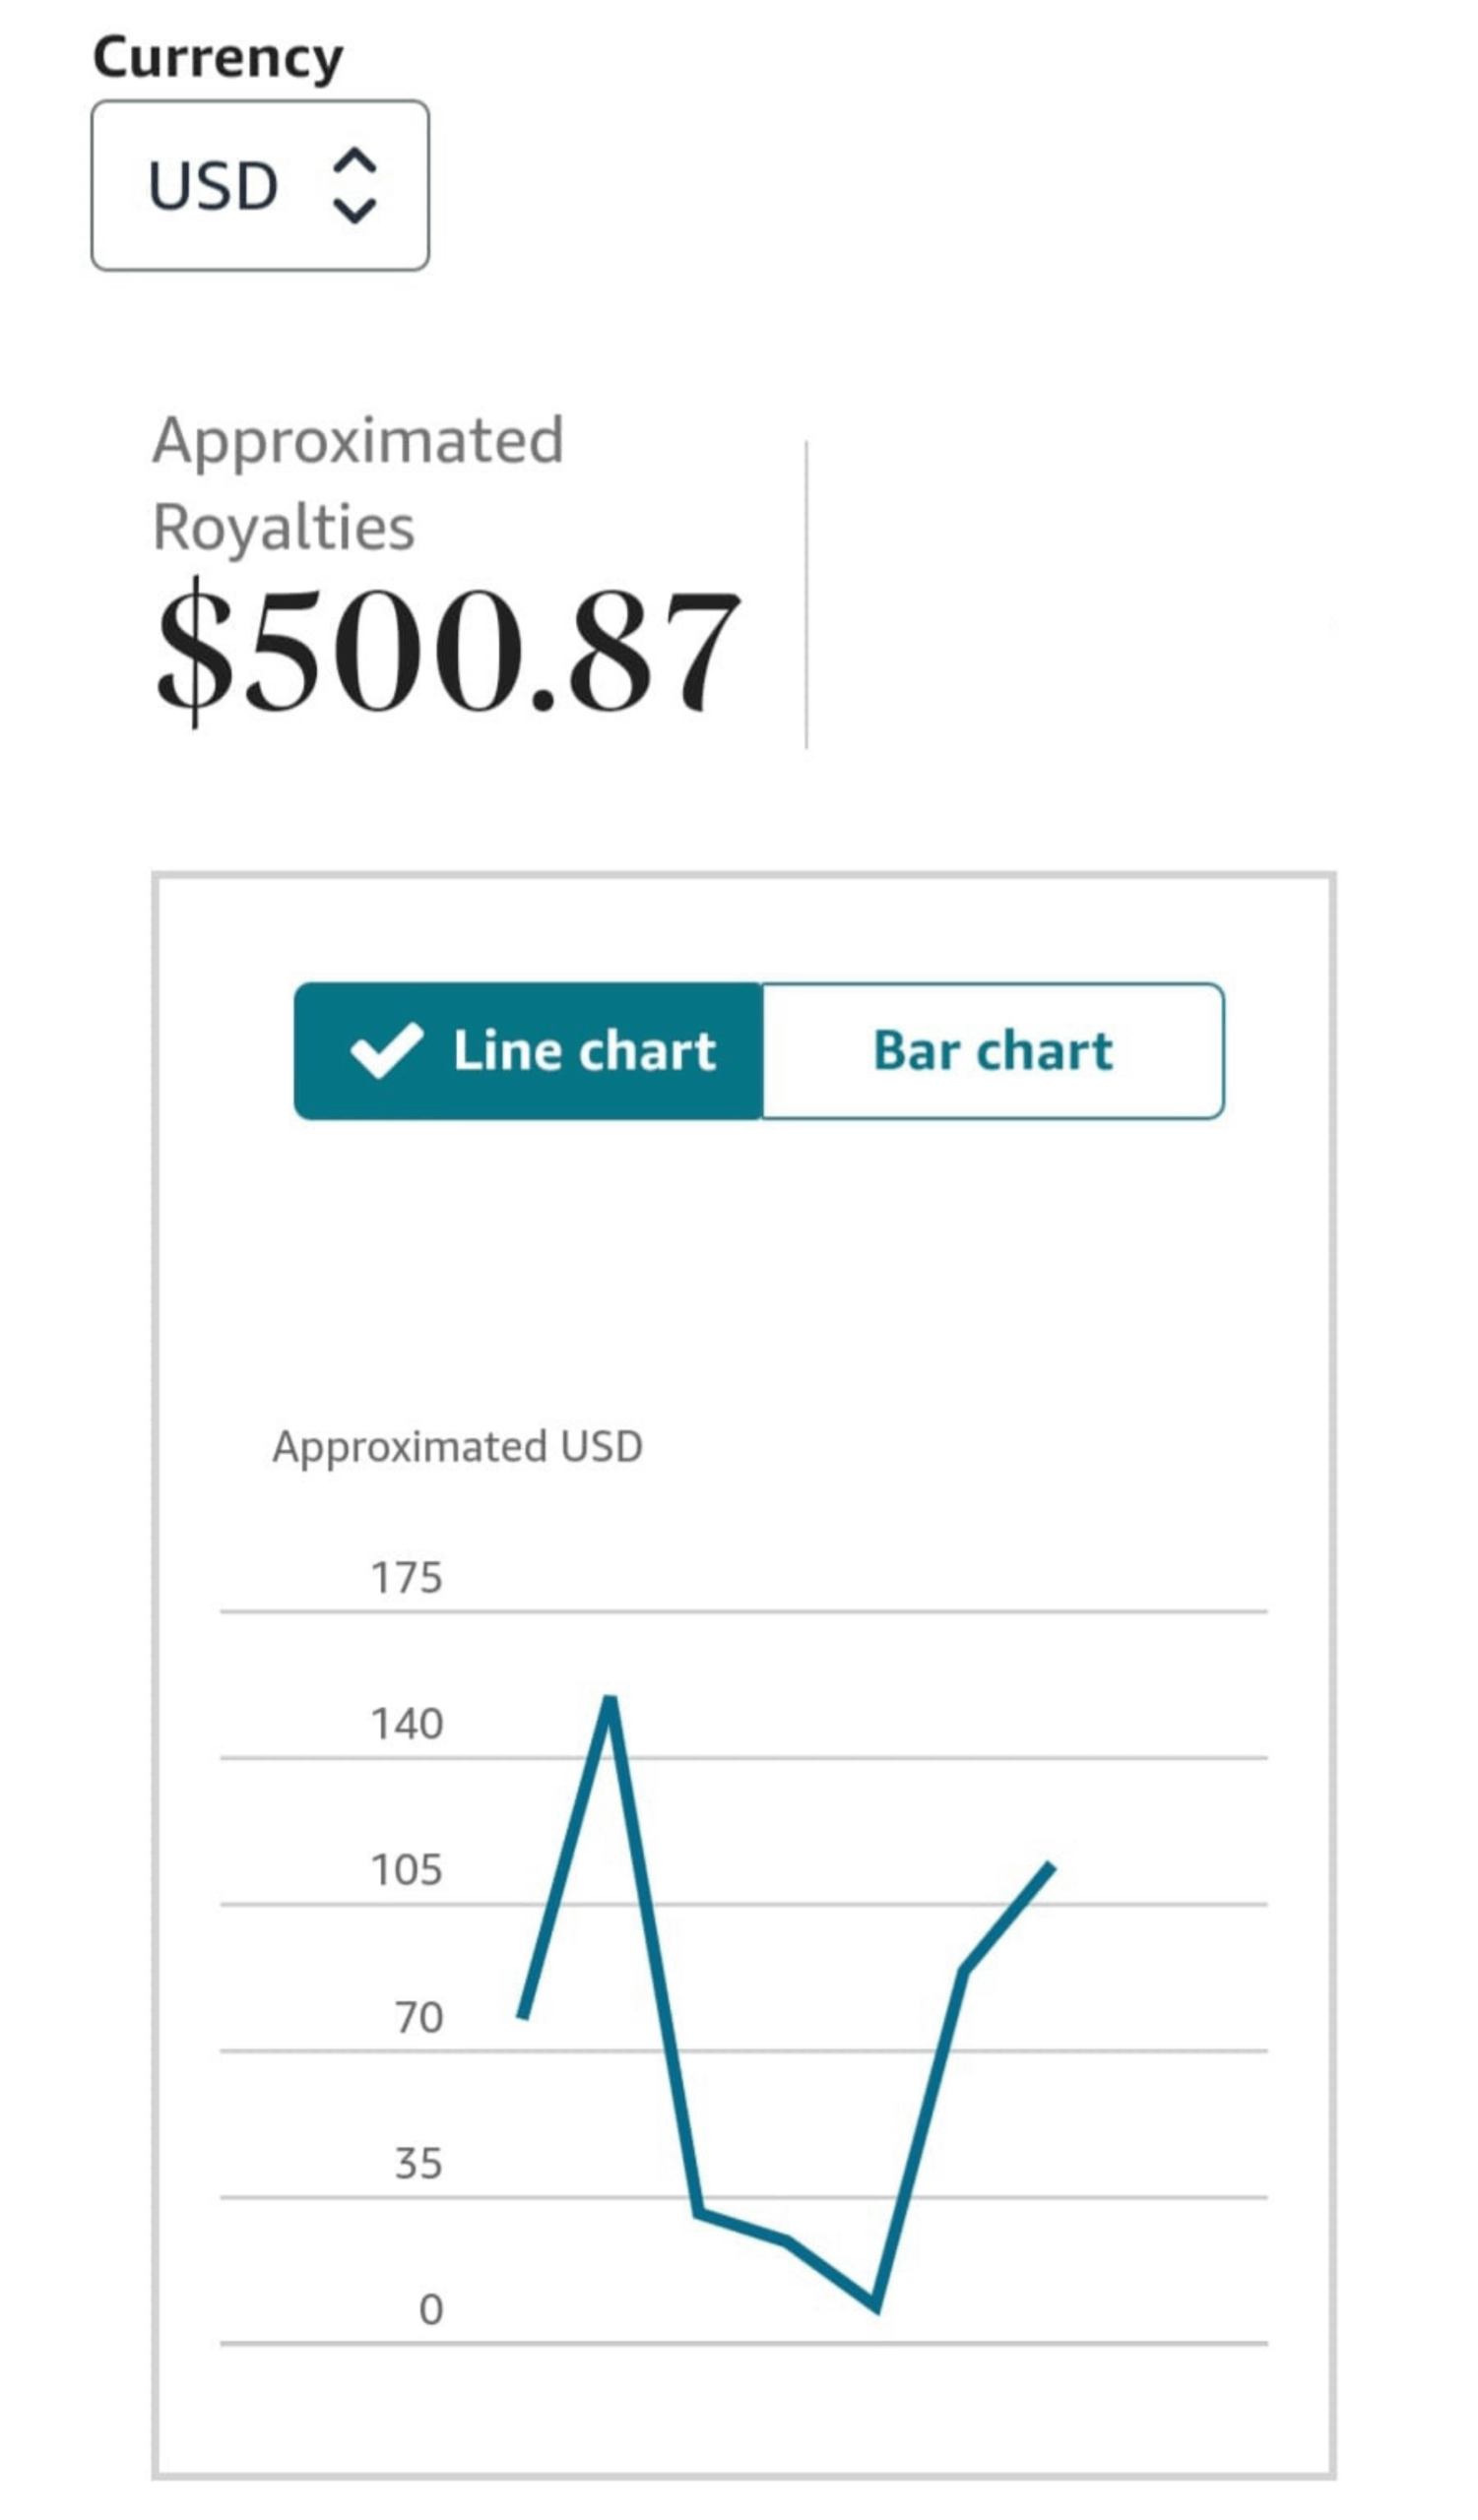
Task: Click the Approximated Royalties heading
Action: [x=358, y=483]
